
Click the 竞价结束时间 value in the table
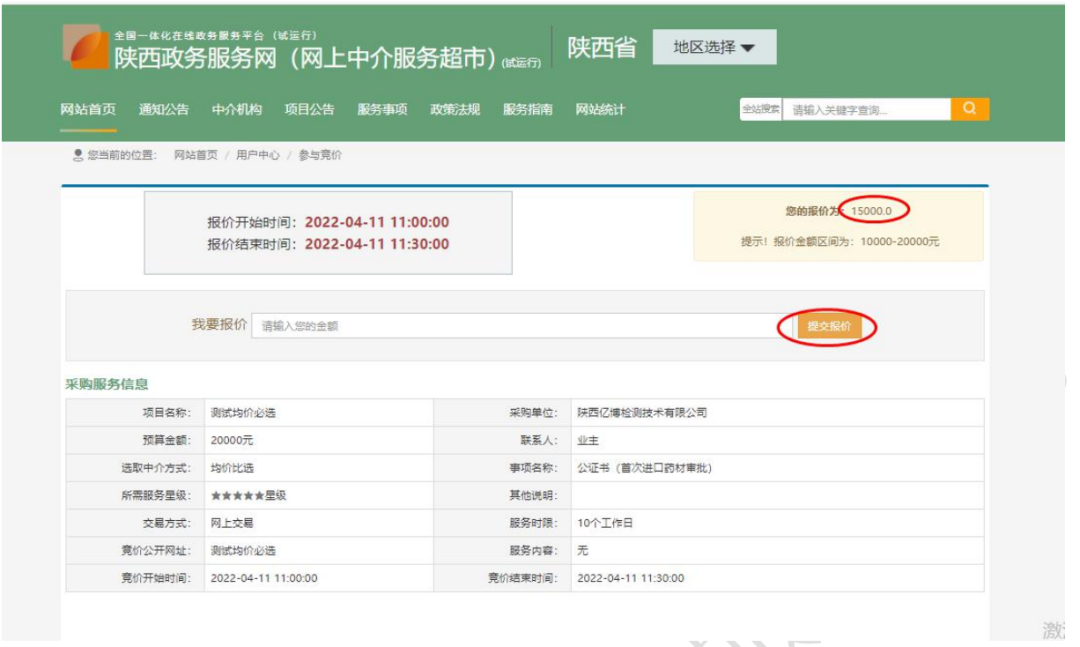point(630,578)
